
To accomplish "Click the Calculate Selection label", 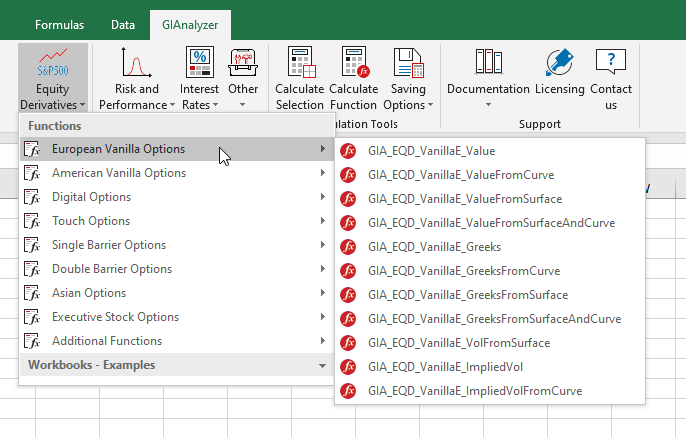I will (x=300, y=97).
